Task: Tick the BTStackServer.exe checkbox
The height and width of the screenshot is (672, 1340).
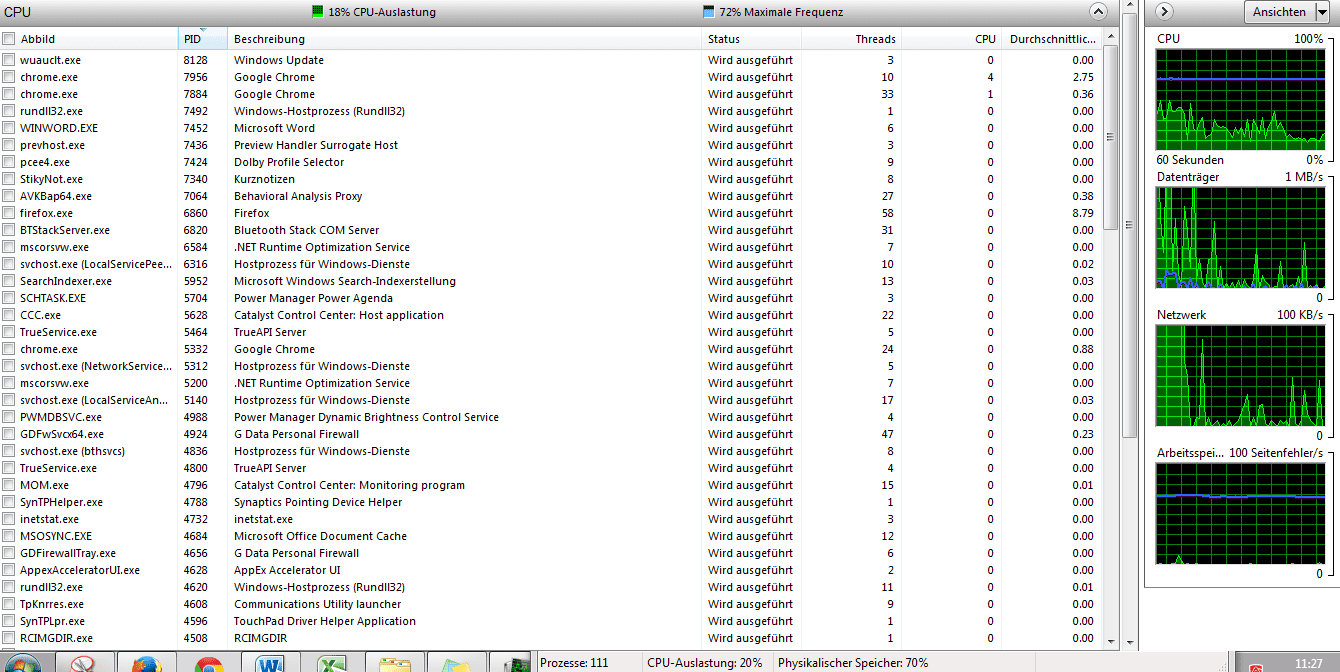Action: point(9,230)
